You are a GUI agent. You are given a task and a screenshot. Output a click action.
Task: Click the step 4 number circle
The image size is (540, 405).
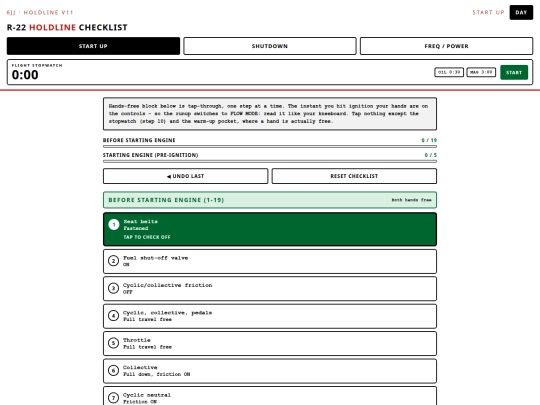113,315
